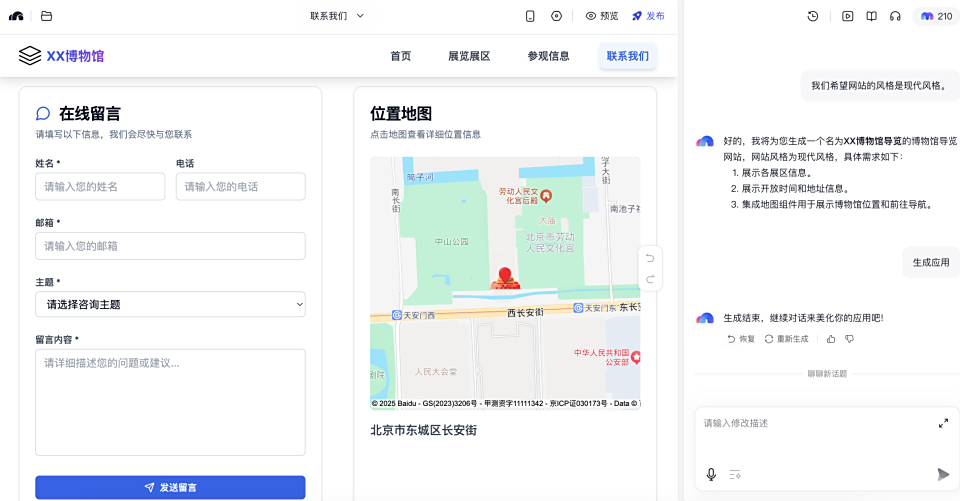Click the 聊聊新话题 divider link

[x=827, y=374]
